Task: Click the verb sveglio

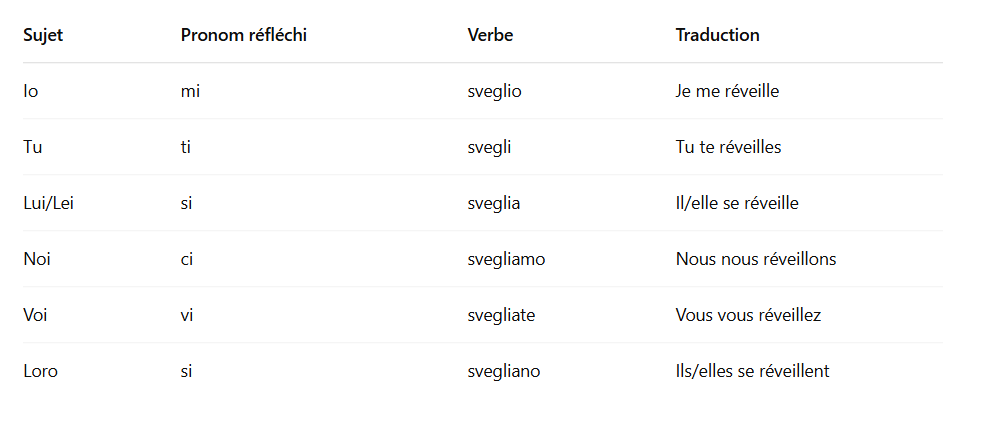Action: (x=494, y=91)
